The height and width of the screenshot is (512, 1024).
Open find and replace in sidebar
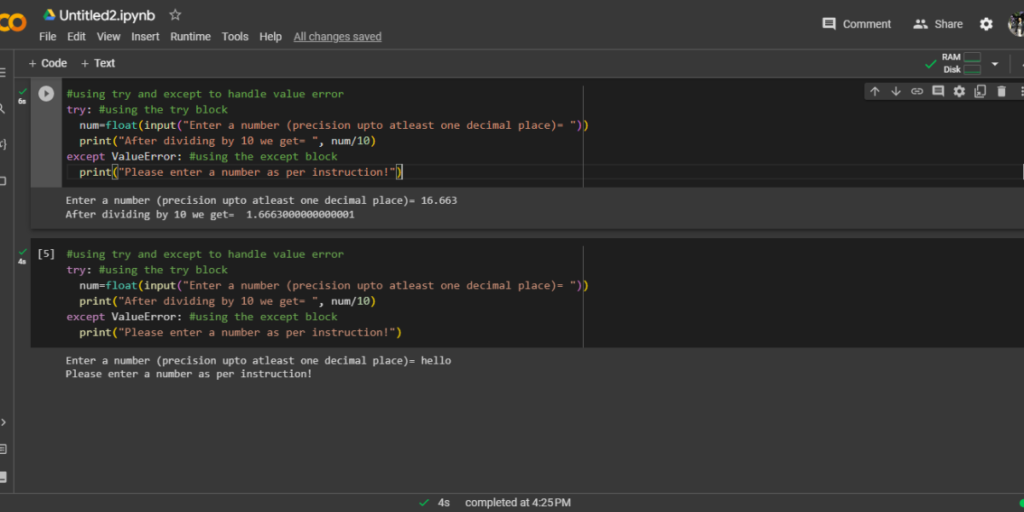3,108
